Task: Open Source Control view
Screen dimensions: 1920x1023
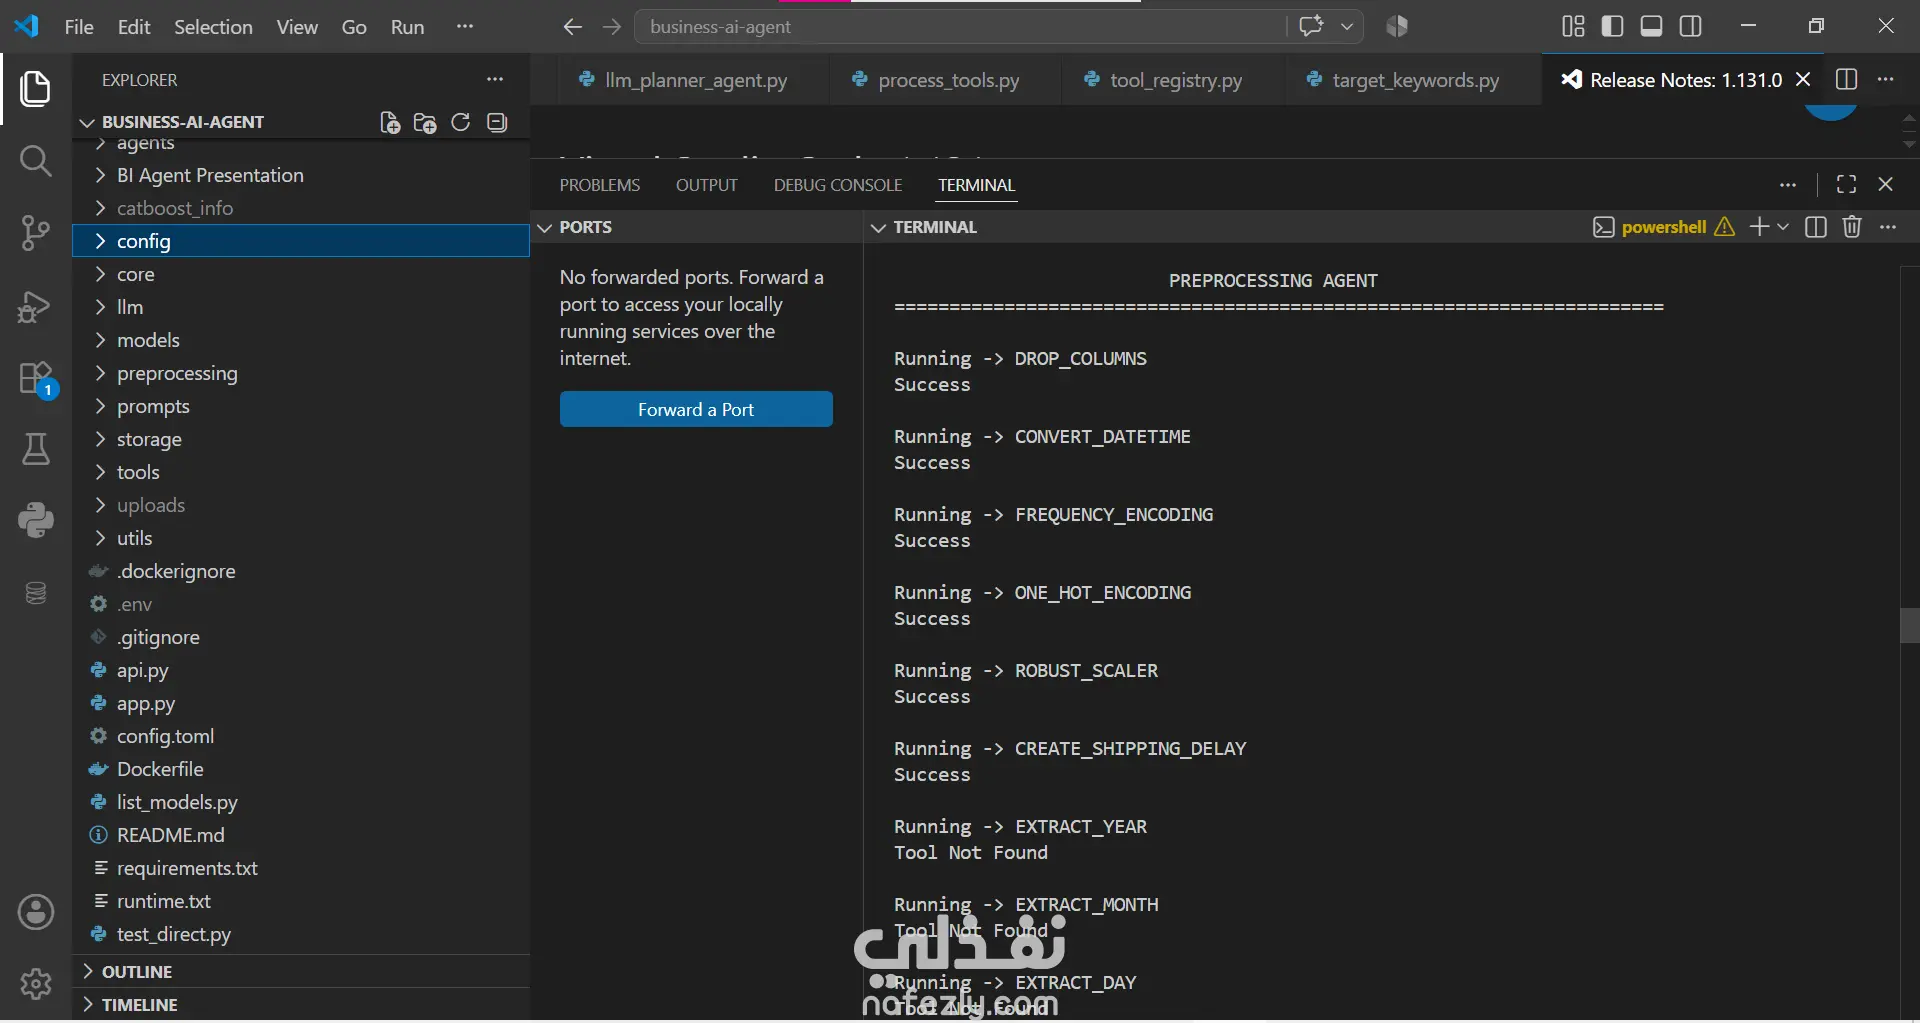Action: (x=36, y=233)
